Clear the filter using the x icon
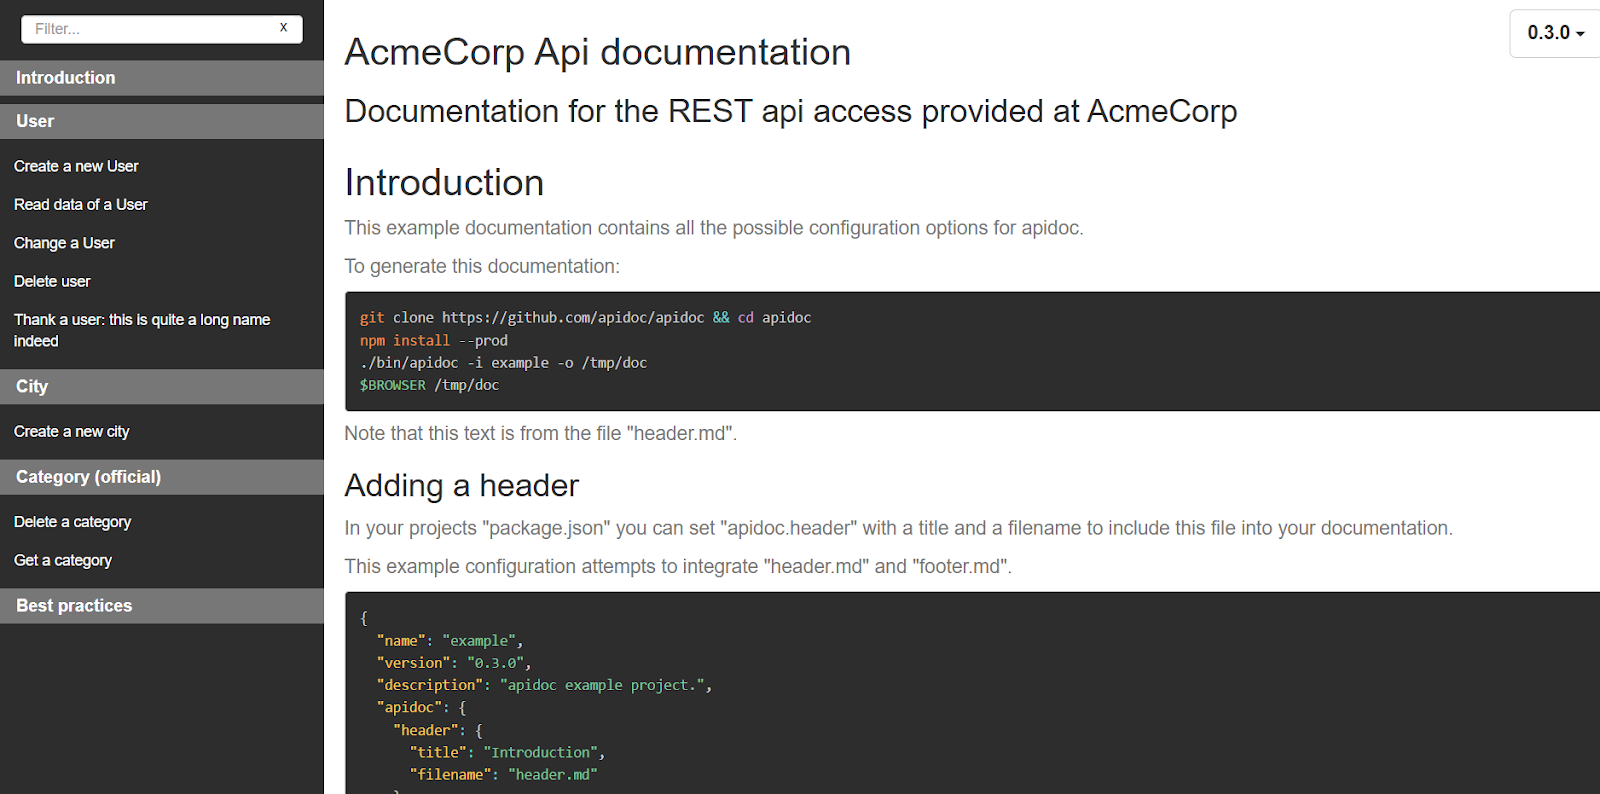The image size is (1600, 794). click(x=284, y=28)
